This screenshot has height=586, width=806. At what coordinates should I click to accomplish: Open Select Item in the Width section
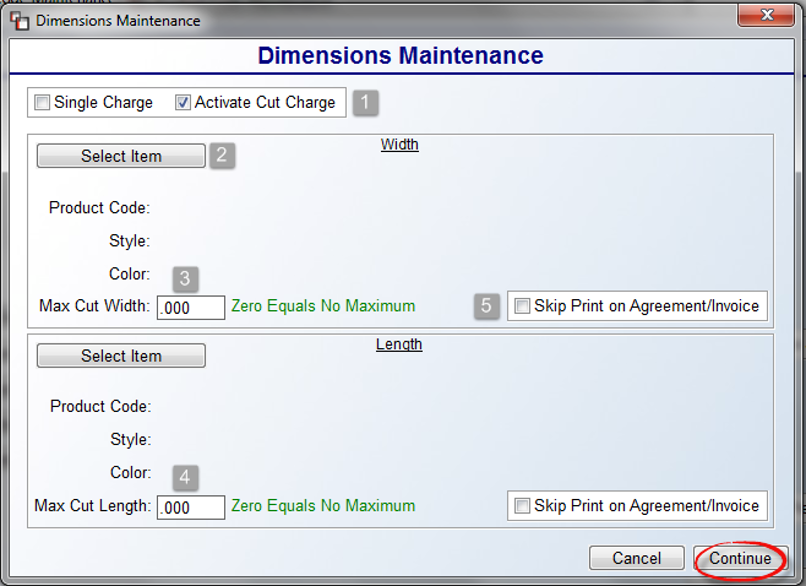click(121, 156)
